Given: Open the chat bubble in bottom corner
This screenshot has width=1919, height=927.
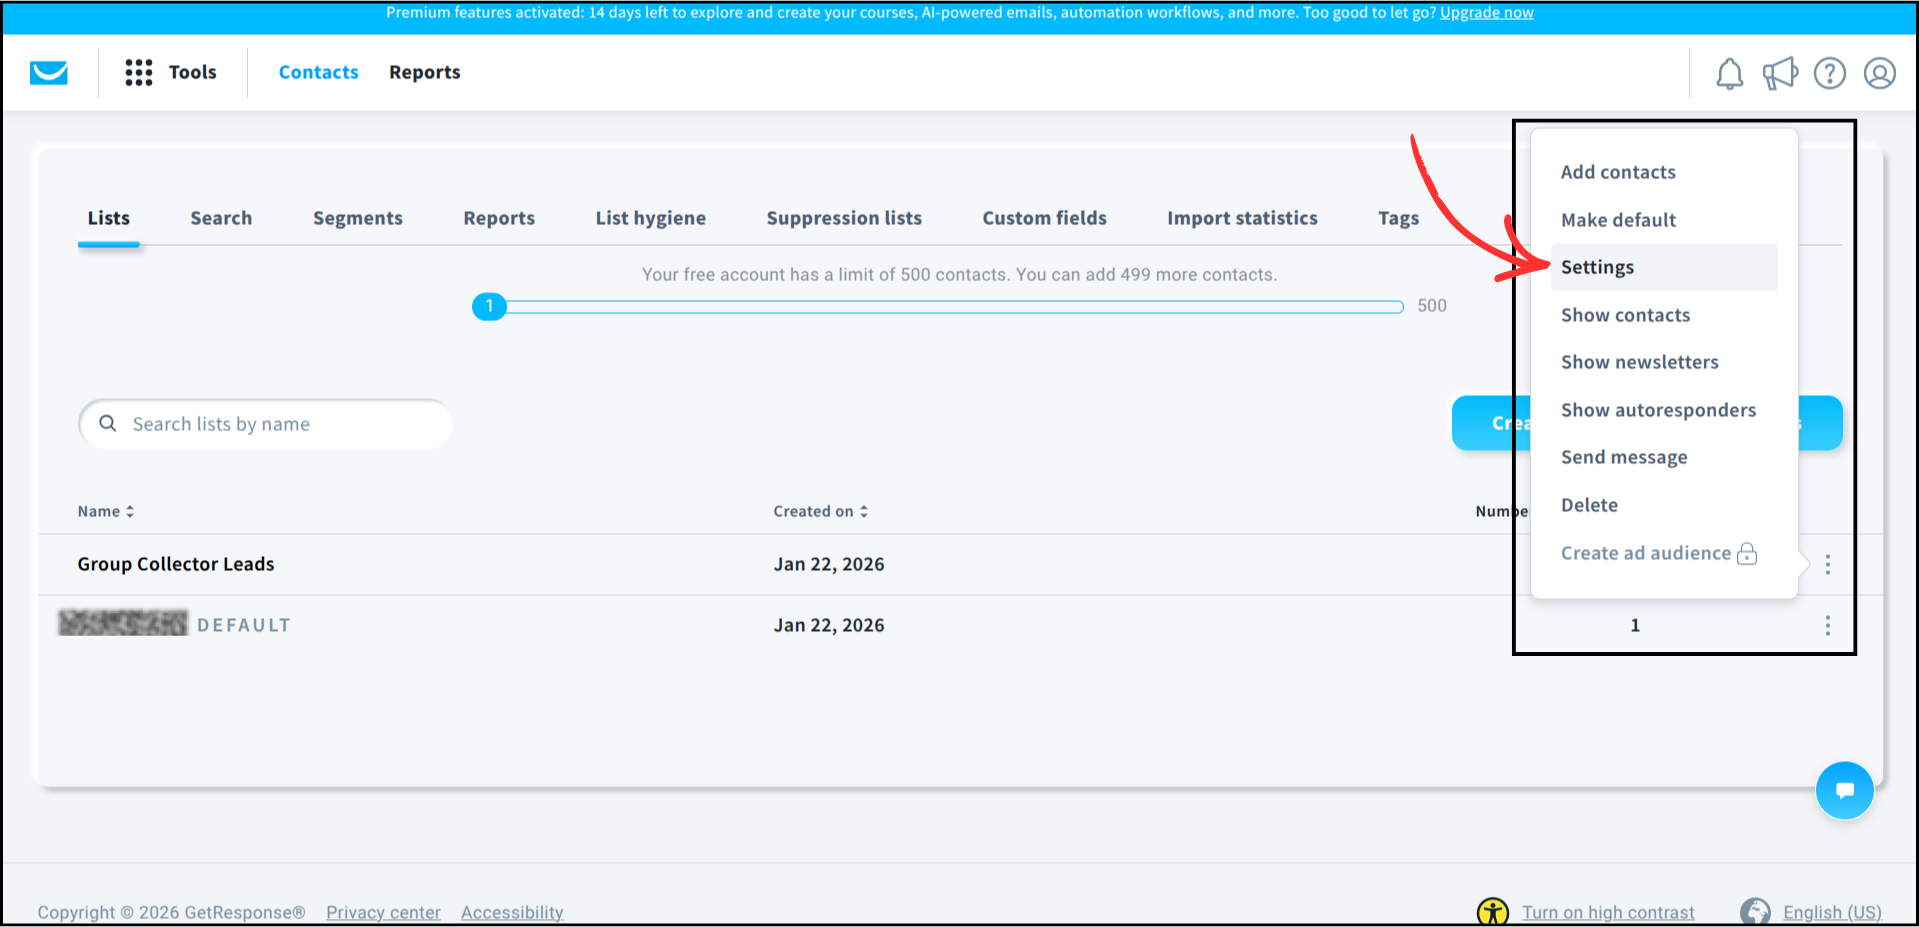Looking at the screenshot, I should 1845,790.
